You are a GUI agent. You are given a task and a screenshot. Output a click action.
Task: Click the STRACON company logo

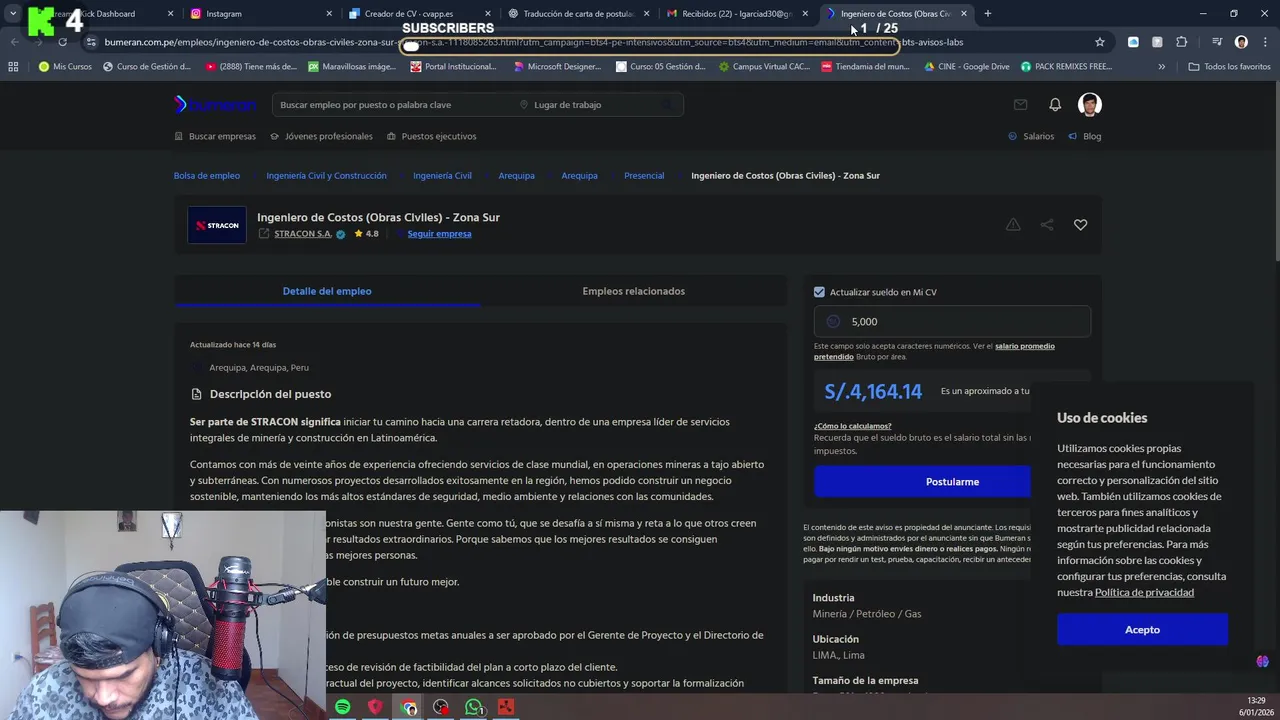tap(217, 225)
